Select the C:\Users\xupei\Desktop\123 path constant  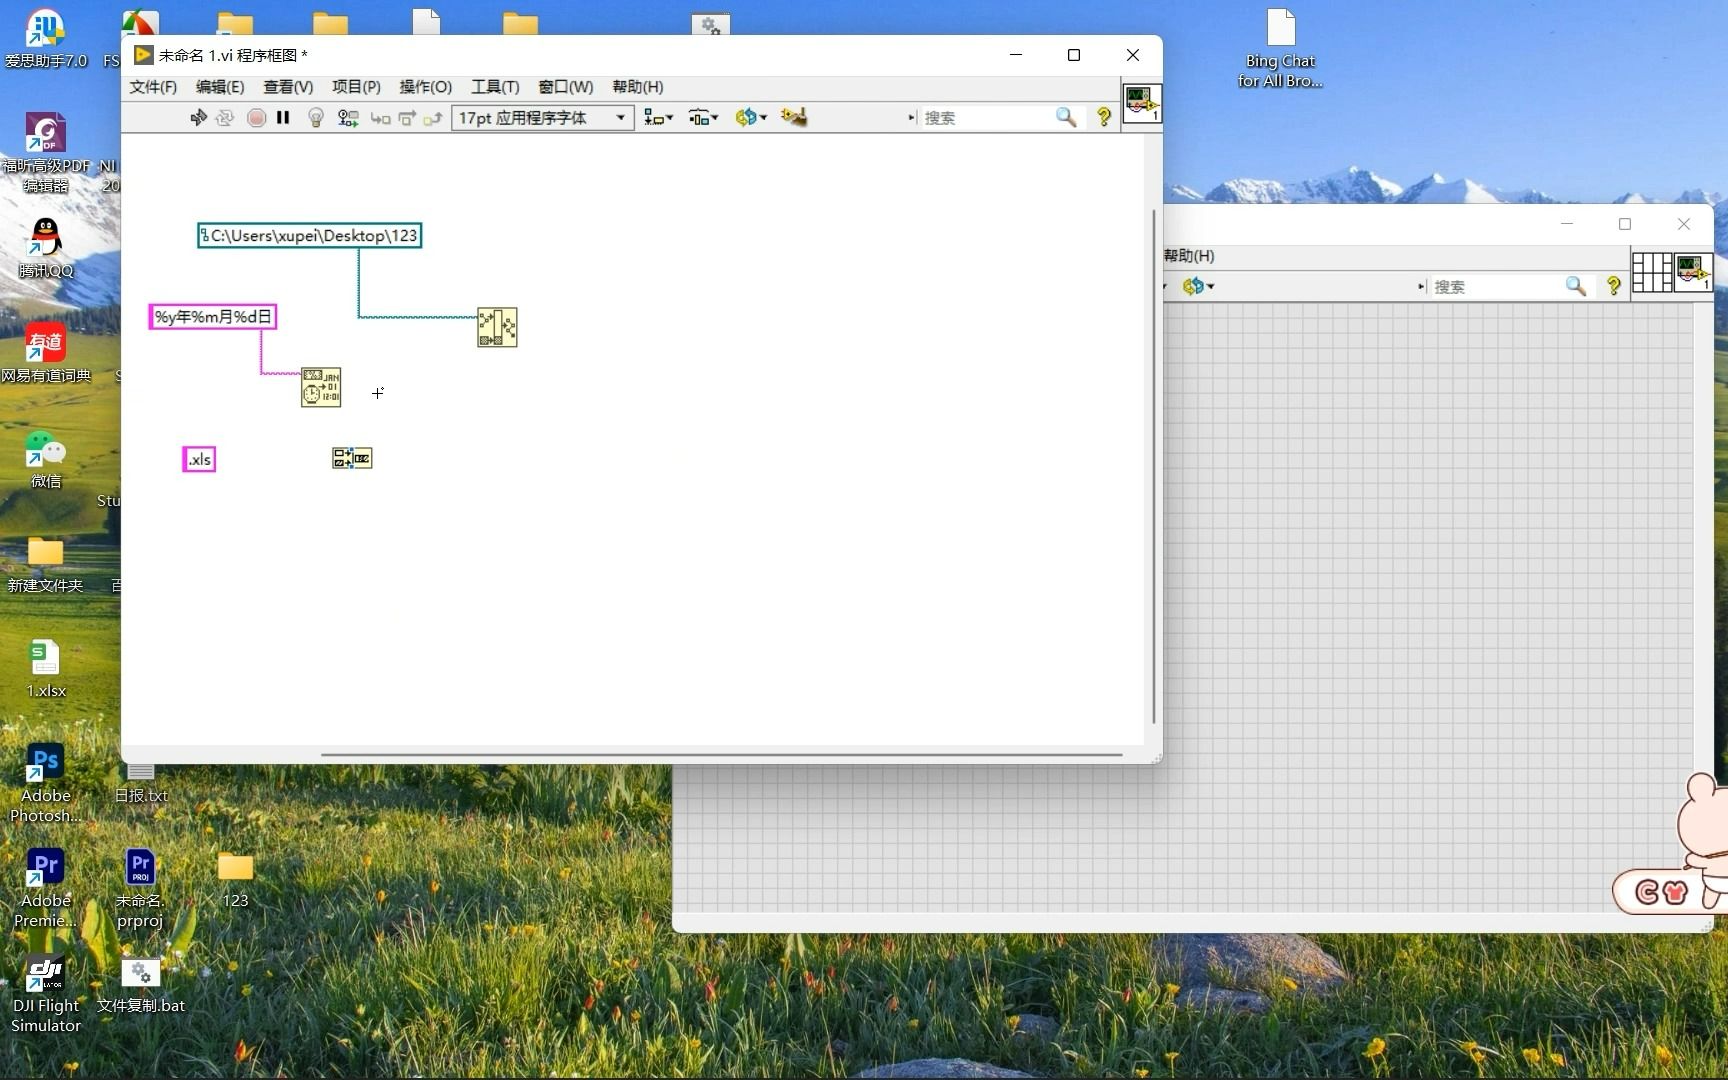tap(309, 236)
